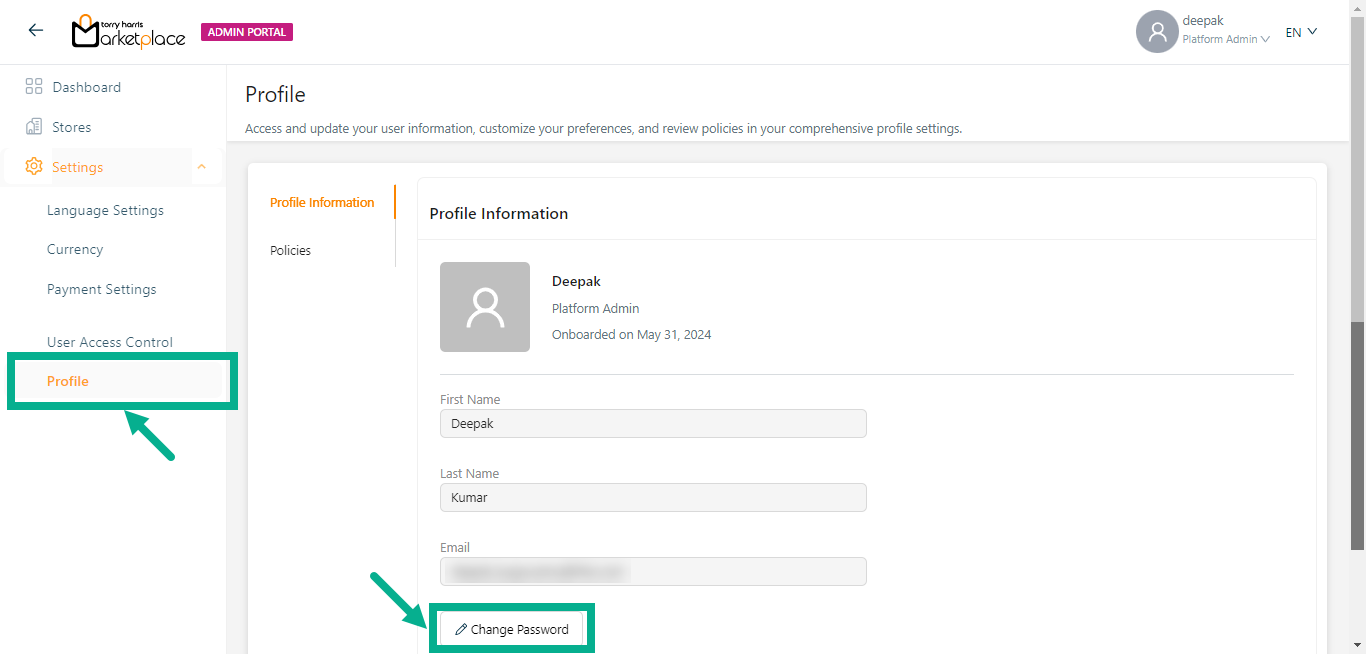Click the pencil icon on Change Password
Screen dimensions: 1366x654
461,630
